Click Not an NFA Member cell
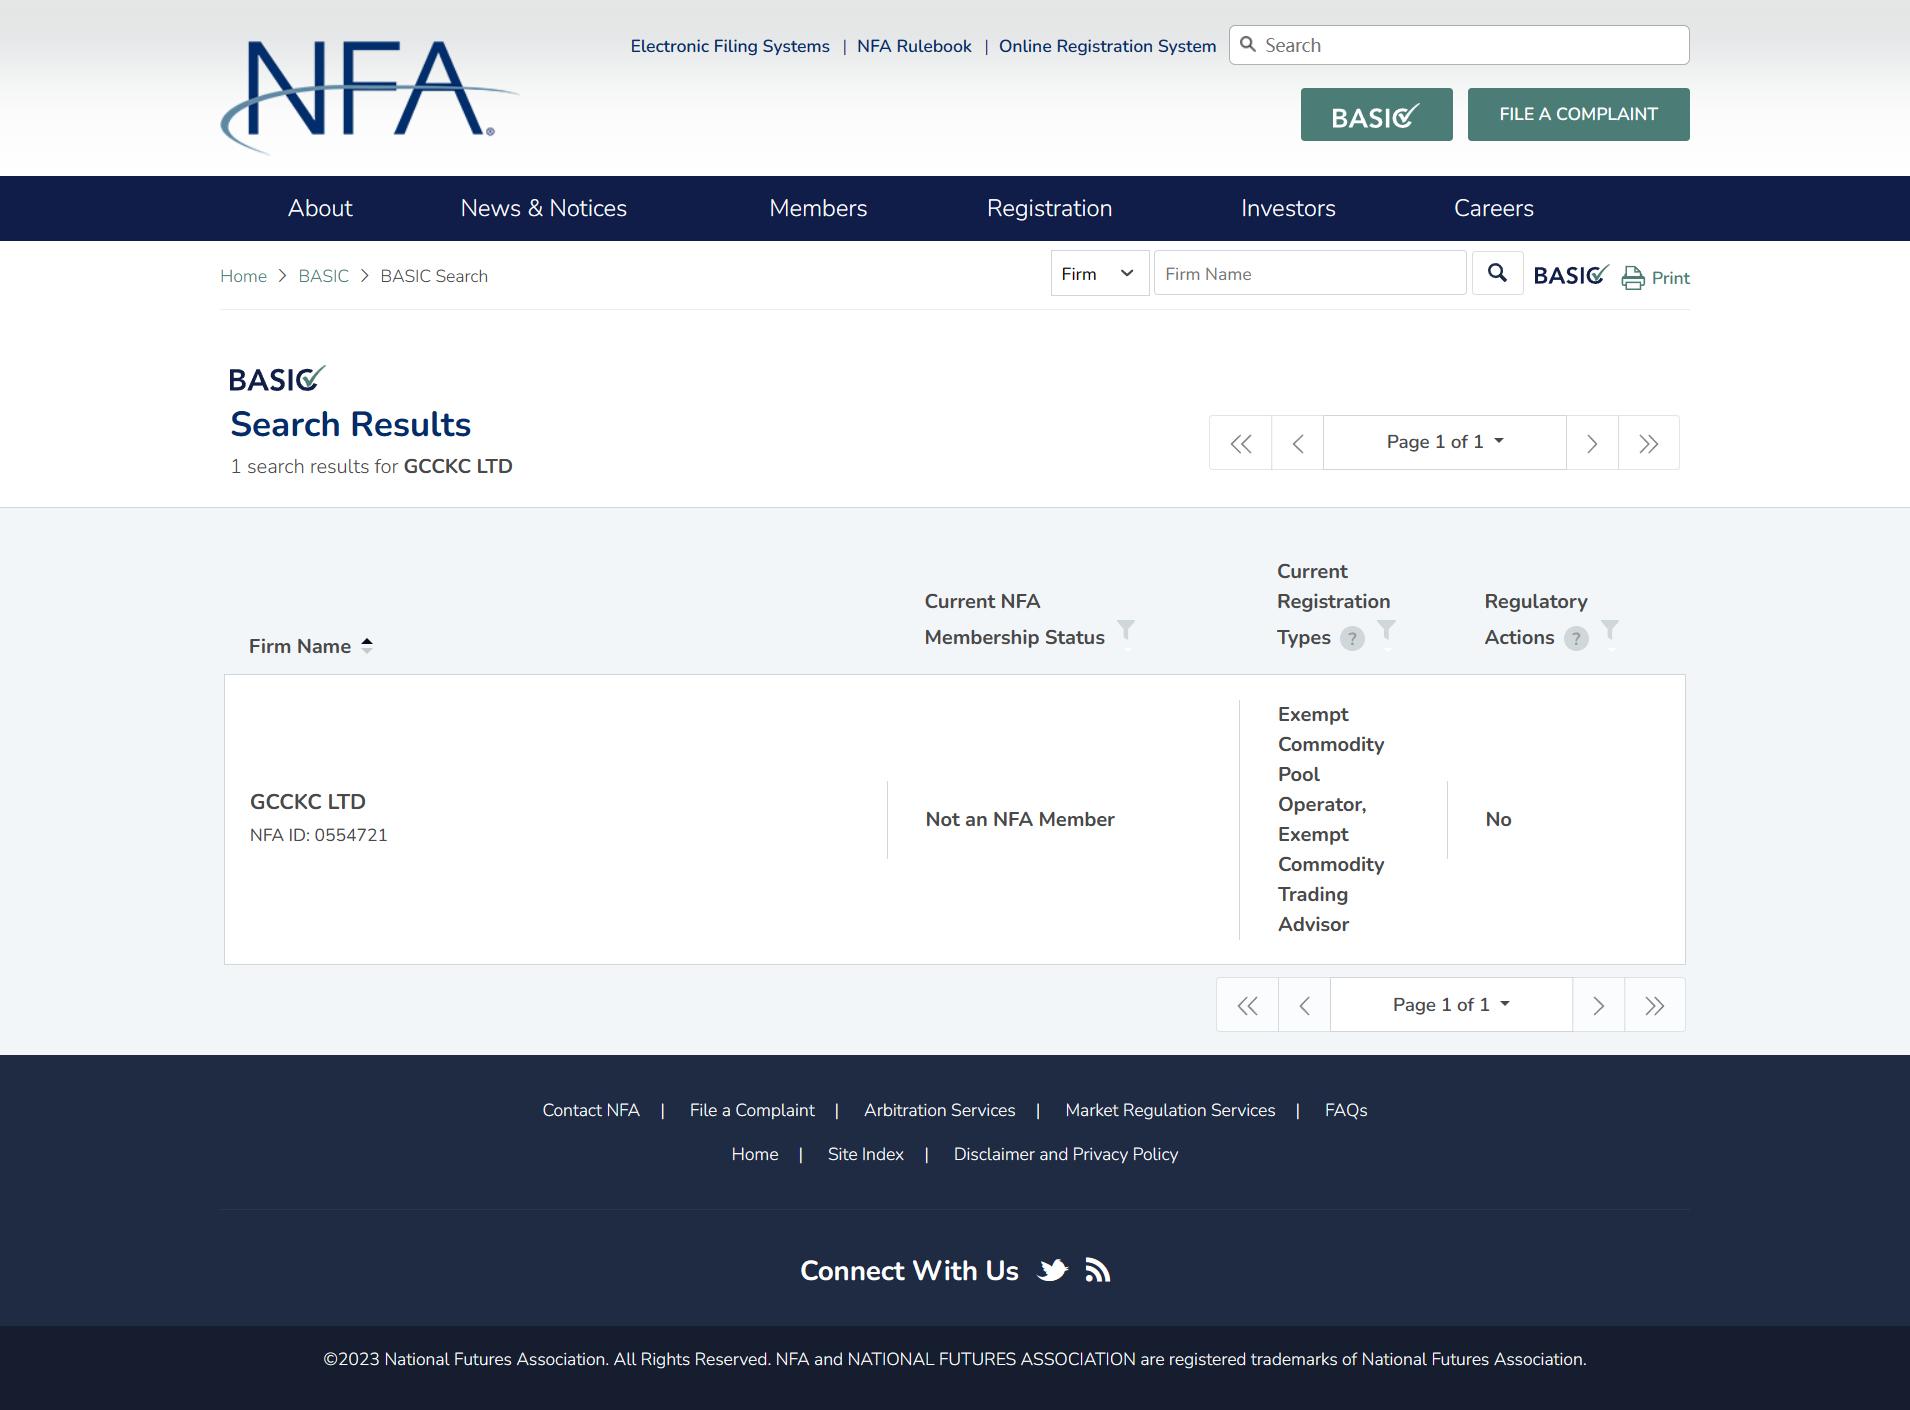1910x1410 pixels. tap(1020, 819)
